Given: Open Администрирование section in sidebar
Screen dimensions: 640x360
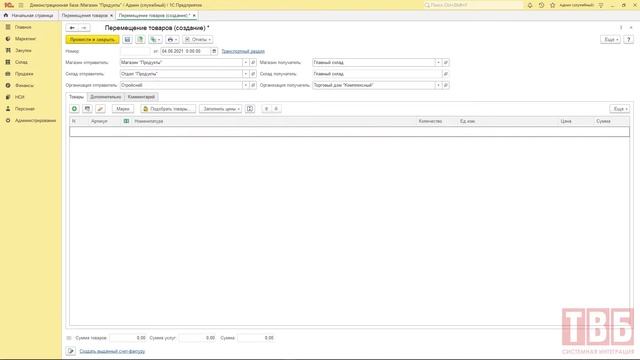Looking at the screenshot, I should point(35,120).
